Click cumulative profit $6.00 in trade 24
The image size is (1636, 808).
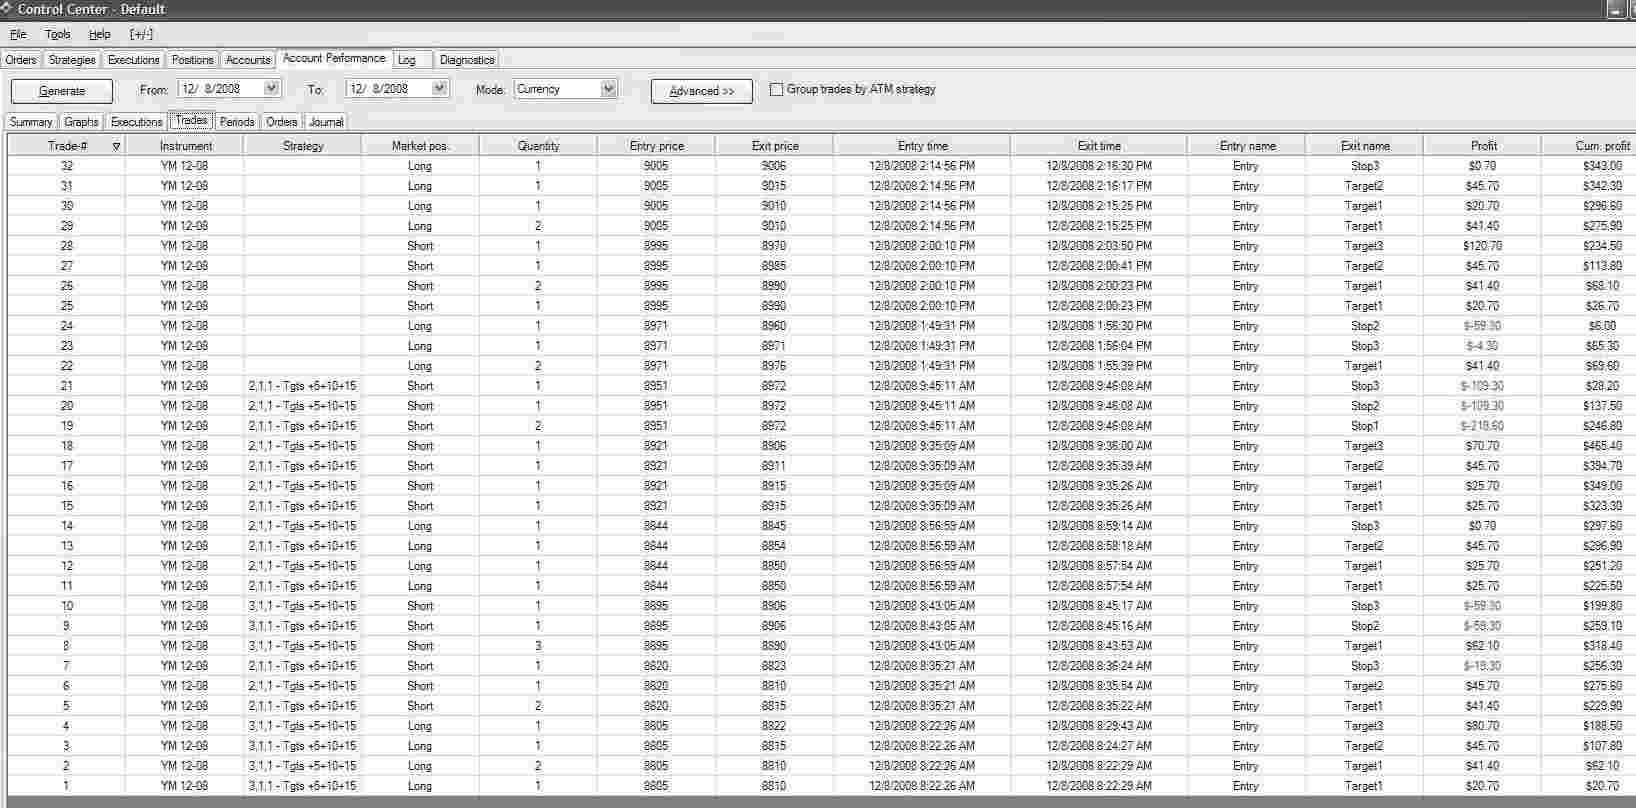point(1590,326)
